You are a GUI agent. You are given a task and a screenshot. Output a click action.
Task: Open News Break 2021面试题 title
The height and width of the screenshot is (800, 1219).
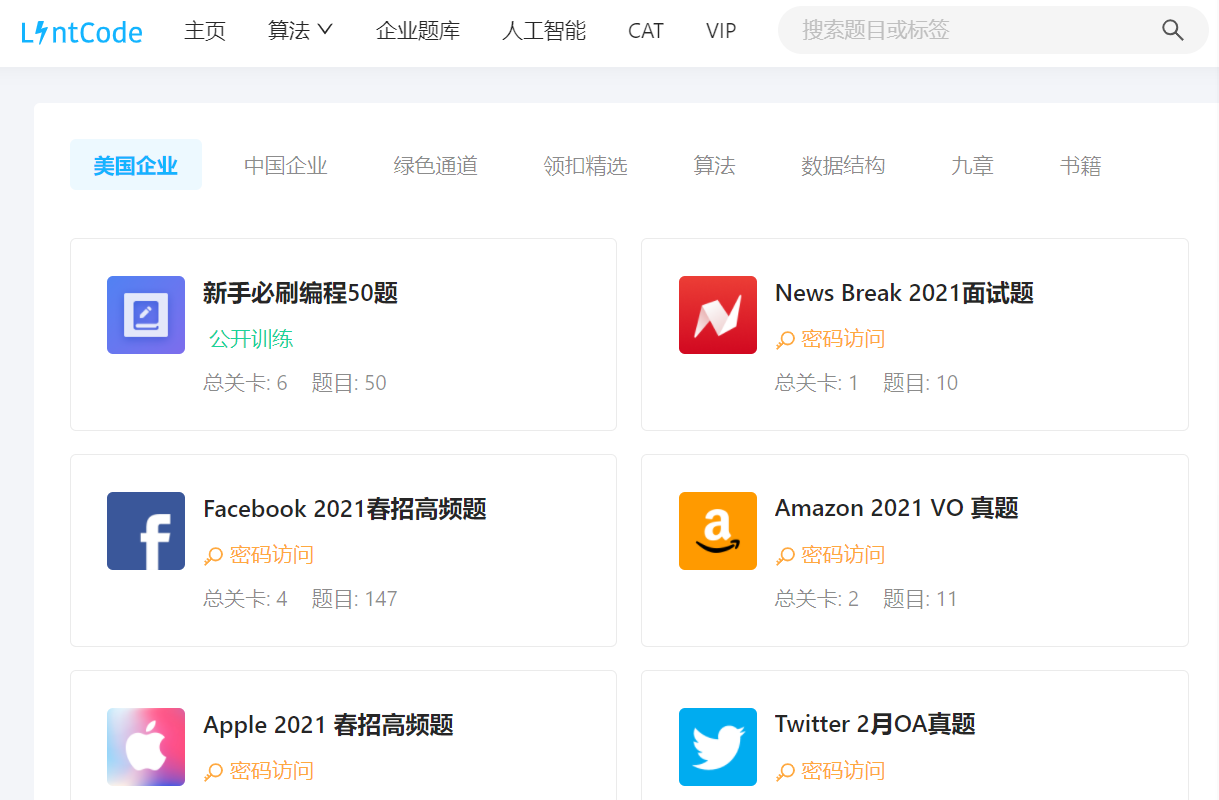pos(904,293)
